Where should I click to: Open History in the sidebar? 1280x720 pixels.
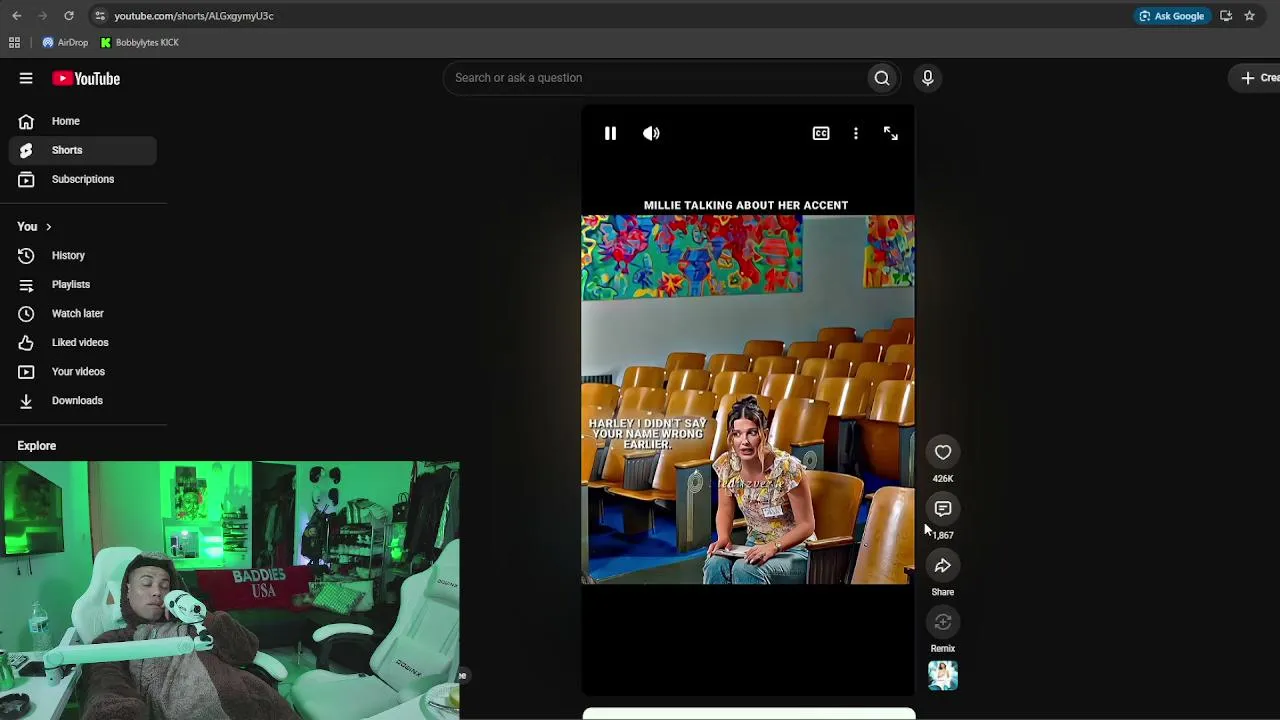tap(83, 256)
